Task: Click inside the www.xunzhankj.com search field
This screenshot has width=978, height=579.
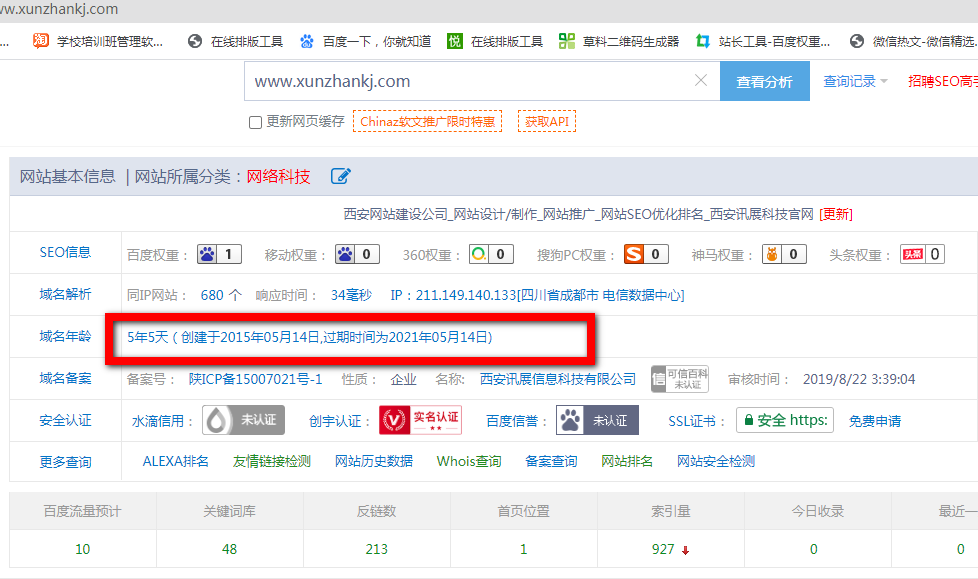Action: (x=450, y=81)
